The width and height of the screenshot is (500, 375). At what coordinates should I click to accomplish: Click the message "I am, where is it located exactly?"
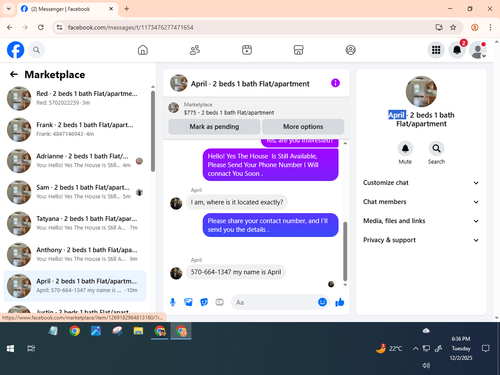point(237,202)
